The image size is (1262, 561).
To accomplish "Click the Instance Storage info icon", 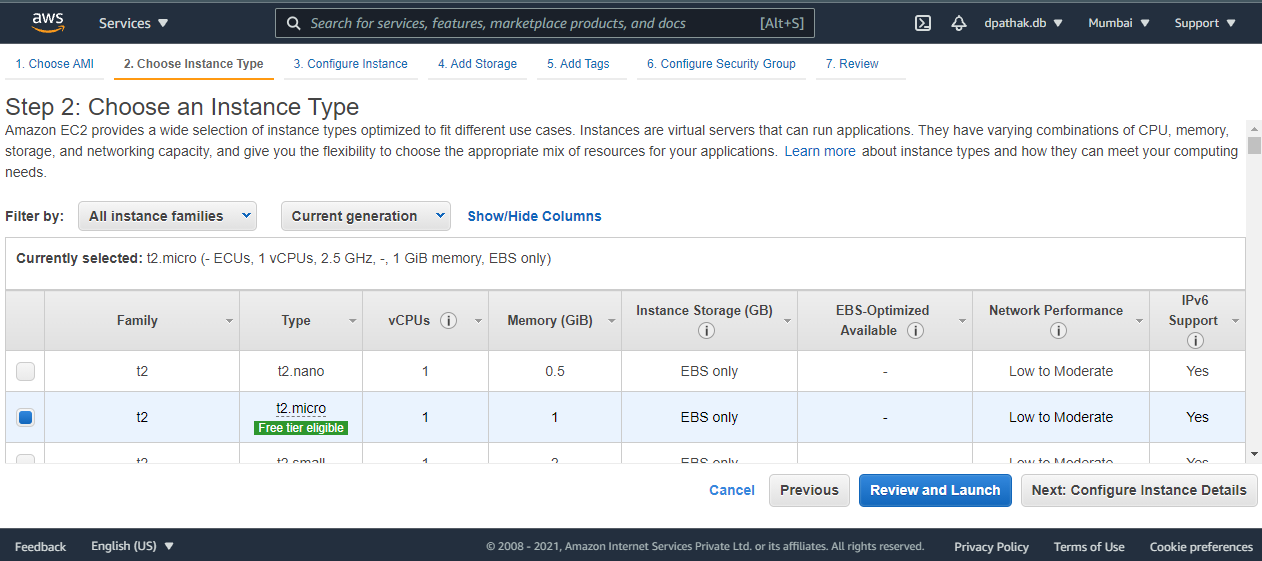I will tap(706, 331).
